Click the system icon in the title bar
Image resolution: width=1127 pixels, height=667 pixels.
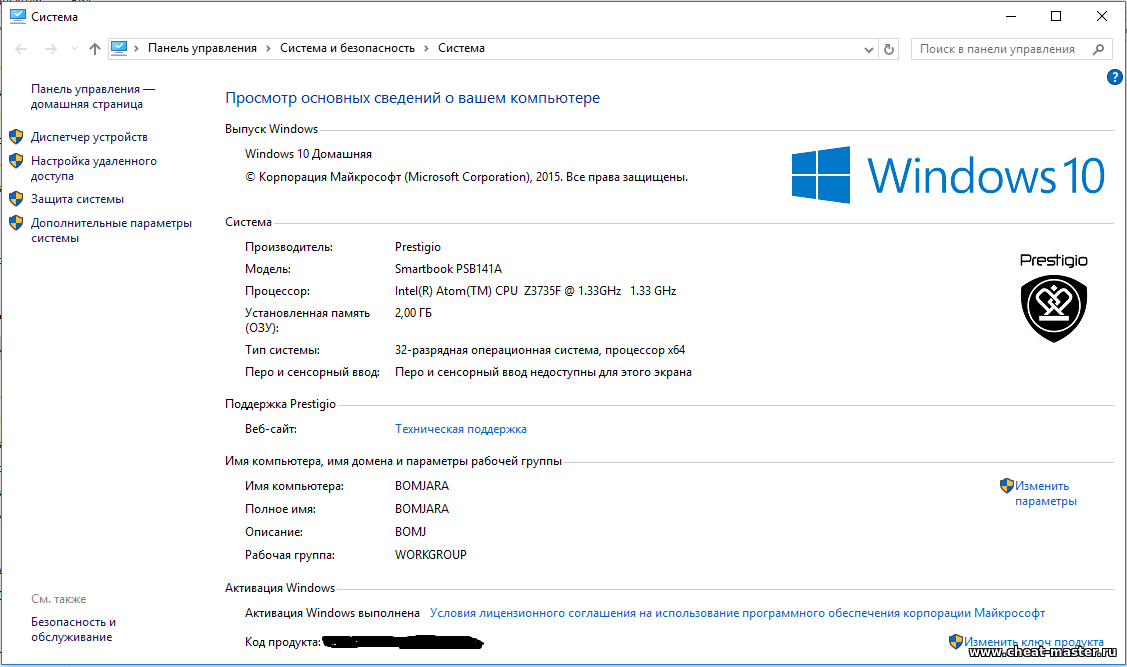point(17,16)
